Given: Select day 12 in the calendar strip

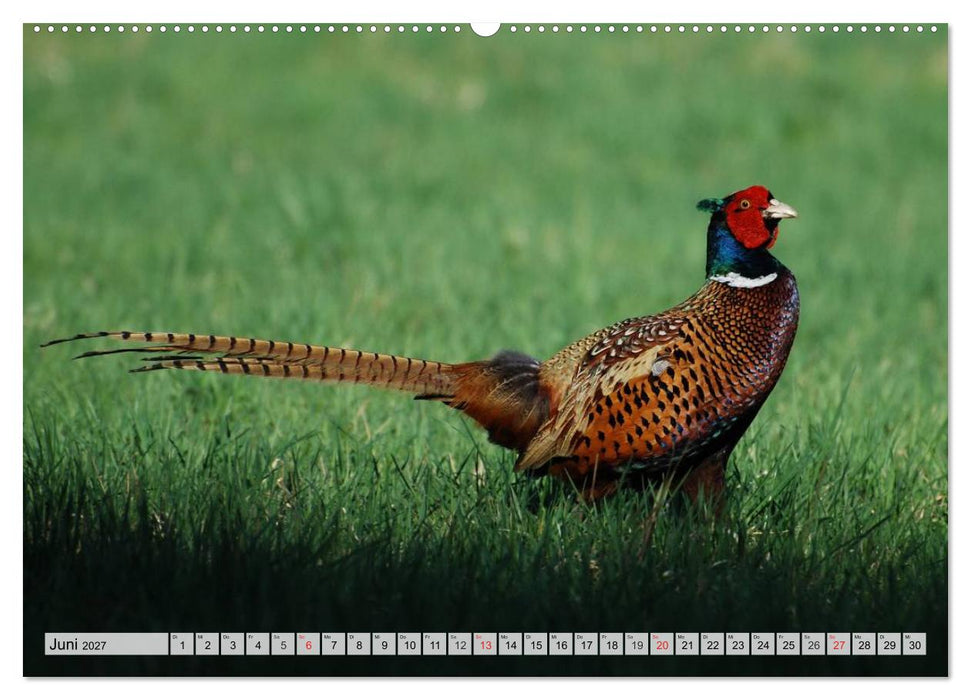Looking at the screenshot, I should click(460, 644).
